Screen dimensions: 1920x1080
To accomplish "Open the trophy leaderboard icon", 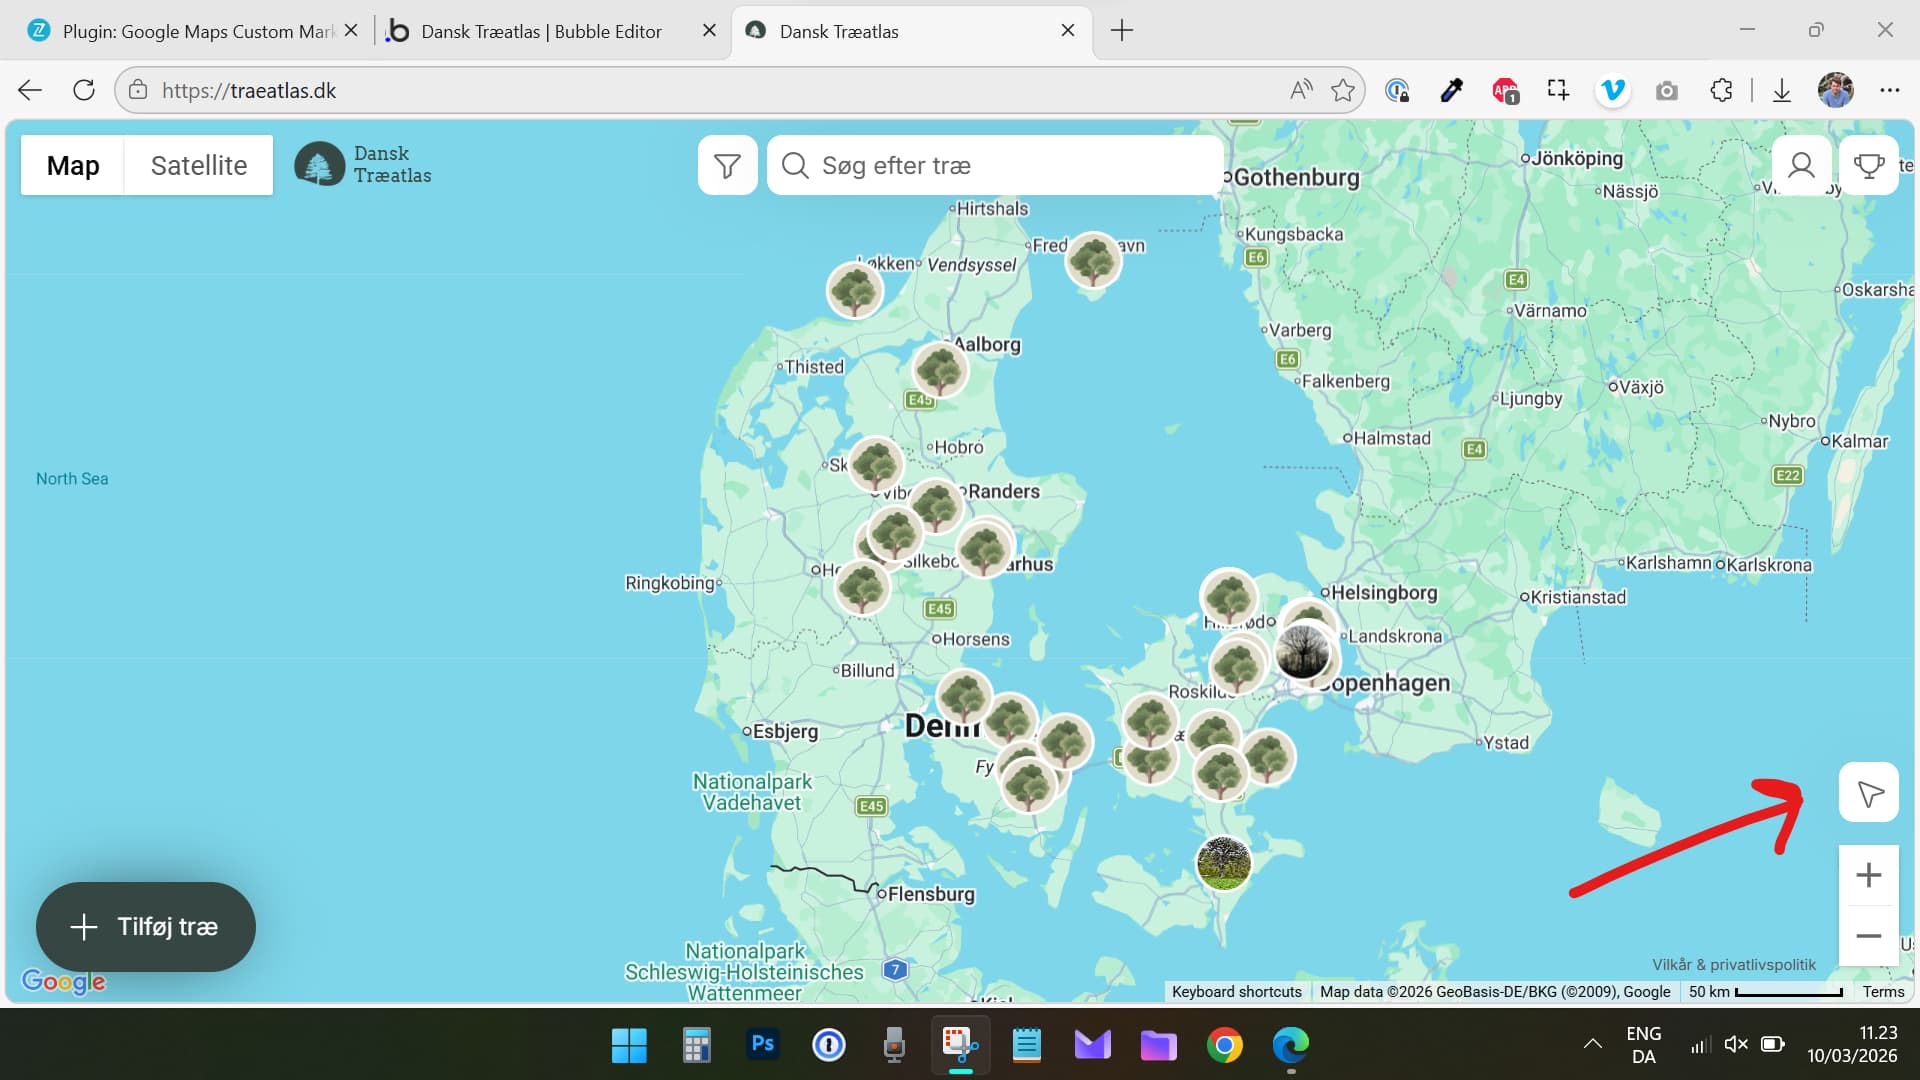I will pyautogui.click(x=1868, y=165).
